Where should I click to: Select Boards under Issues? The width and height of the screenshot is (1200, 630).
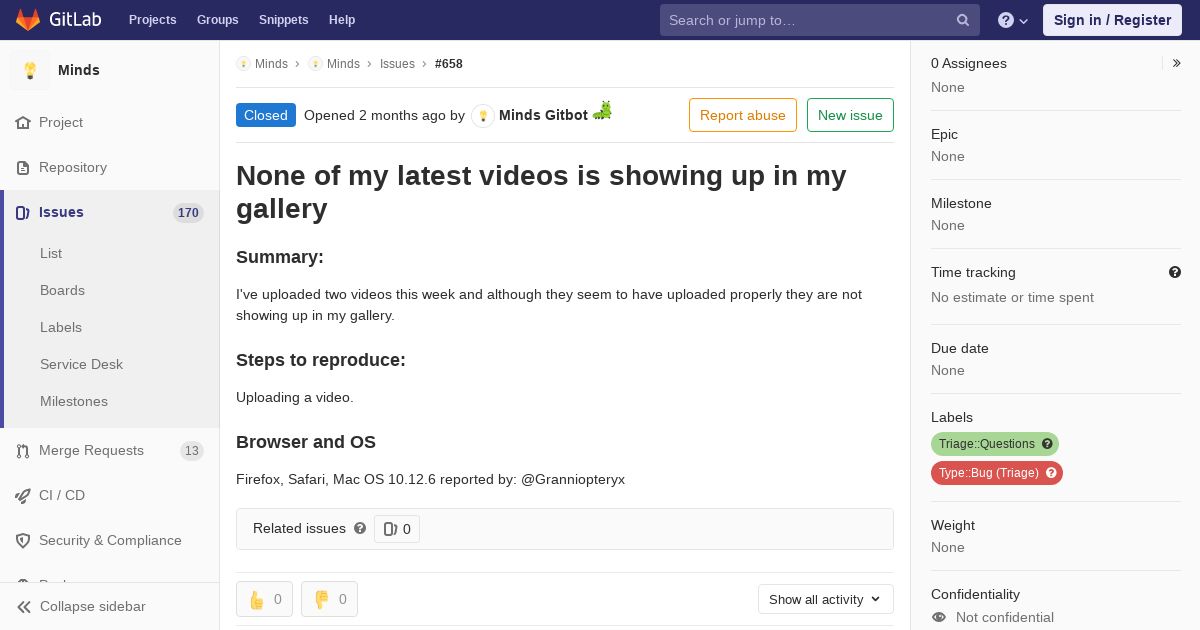[x=62, y=290]
